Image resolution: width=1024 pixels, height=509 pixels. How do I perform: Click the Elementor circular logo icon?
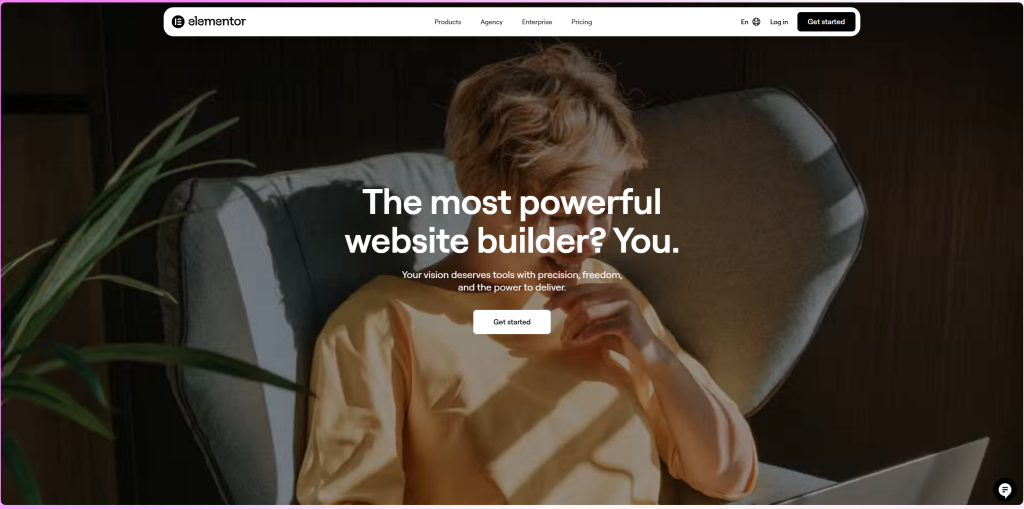pyautogui.click(x=178, y=22)
